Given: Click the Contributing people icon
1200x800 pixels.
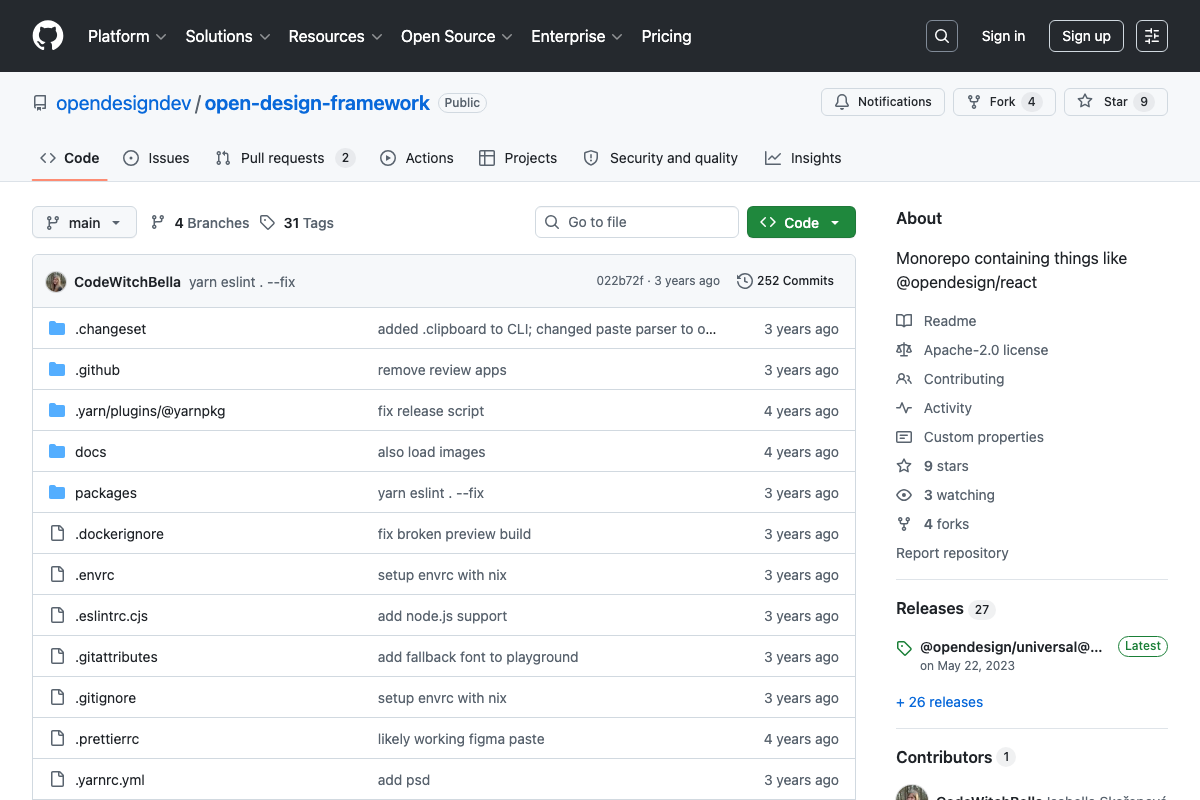Looking at the screenshot, I should pyautogui.click(x=904, y=379).
